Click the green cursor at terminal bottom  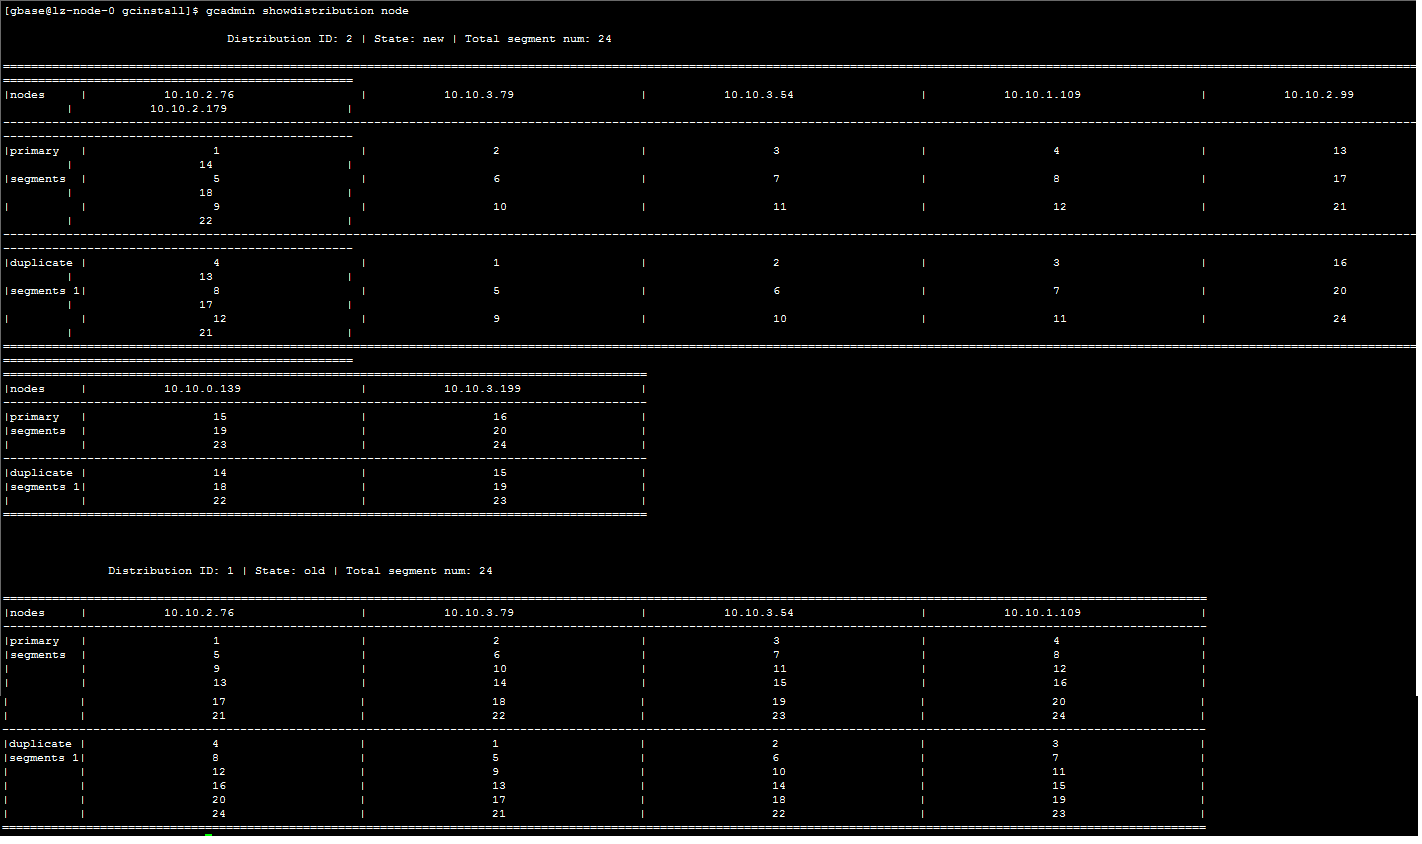[209, 835]
